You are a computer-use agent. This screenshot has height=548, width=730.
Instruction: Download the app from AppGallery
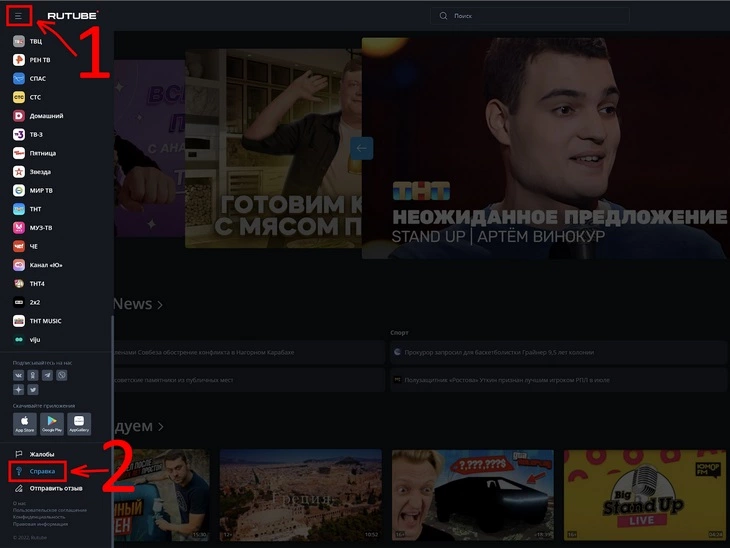tap(79, 424)
